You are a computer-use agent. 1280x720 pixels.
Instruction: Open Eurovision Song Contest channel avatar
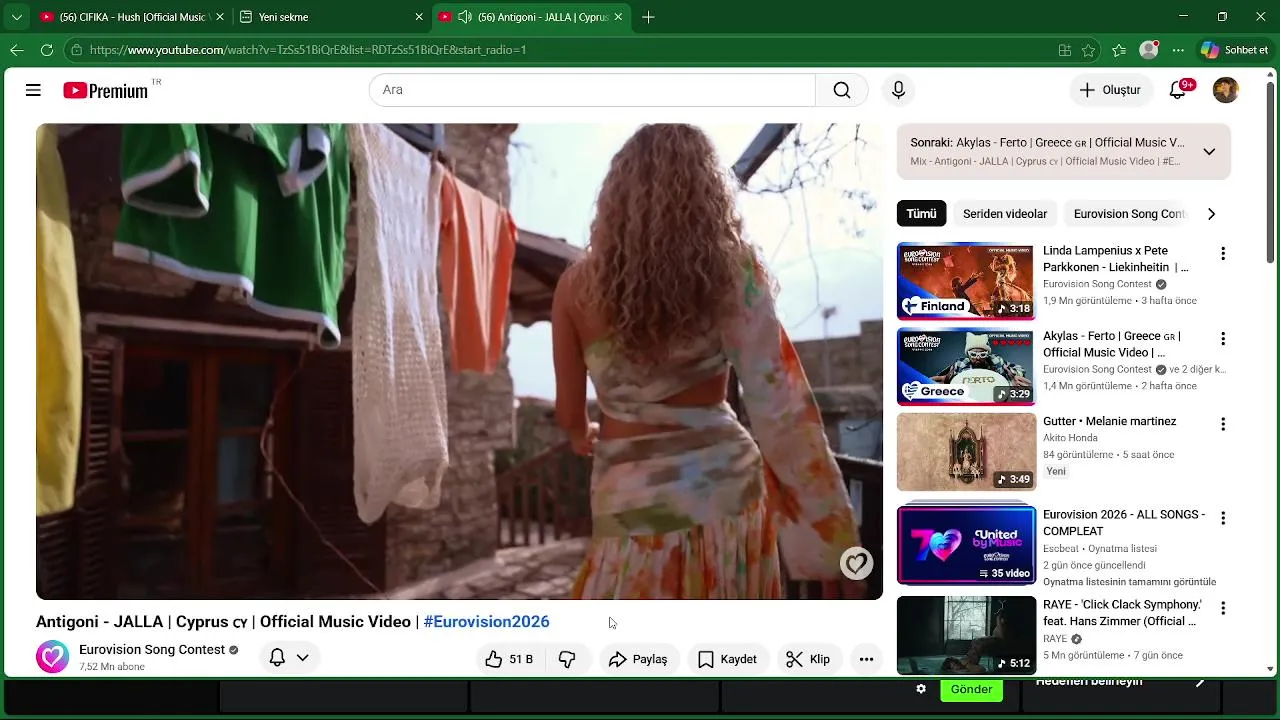[x=52, y=657]
